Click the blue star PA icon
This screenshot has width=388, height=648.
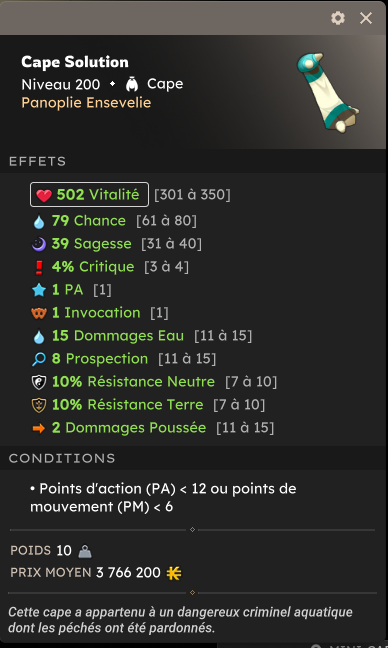(x=39, y=290)
